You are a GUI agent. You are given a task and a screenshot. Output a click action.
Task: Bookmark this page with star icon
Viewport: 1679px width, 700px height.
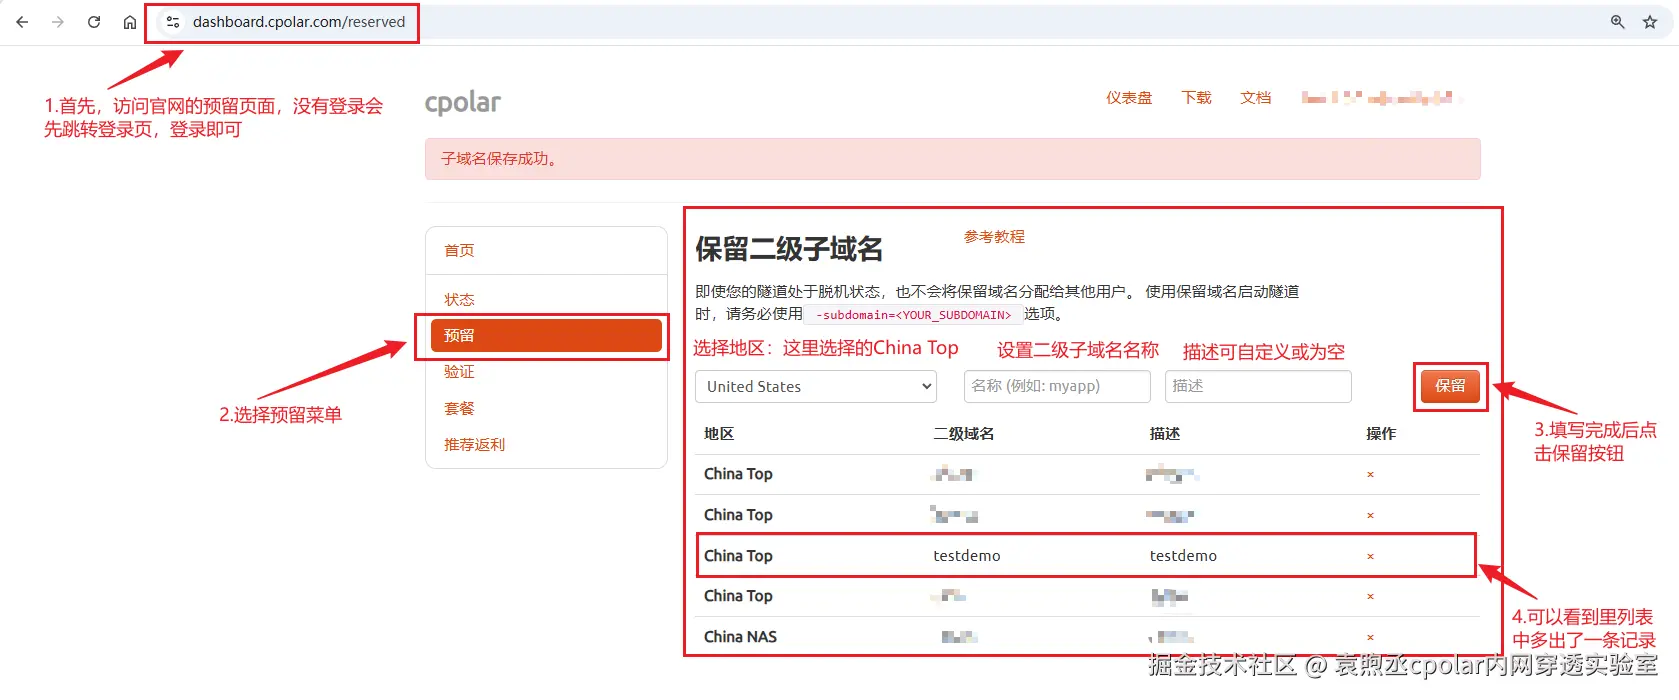(x=1650, y=22)
